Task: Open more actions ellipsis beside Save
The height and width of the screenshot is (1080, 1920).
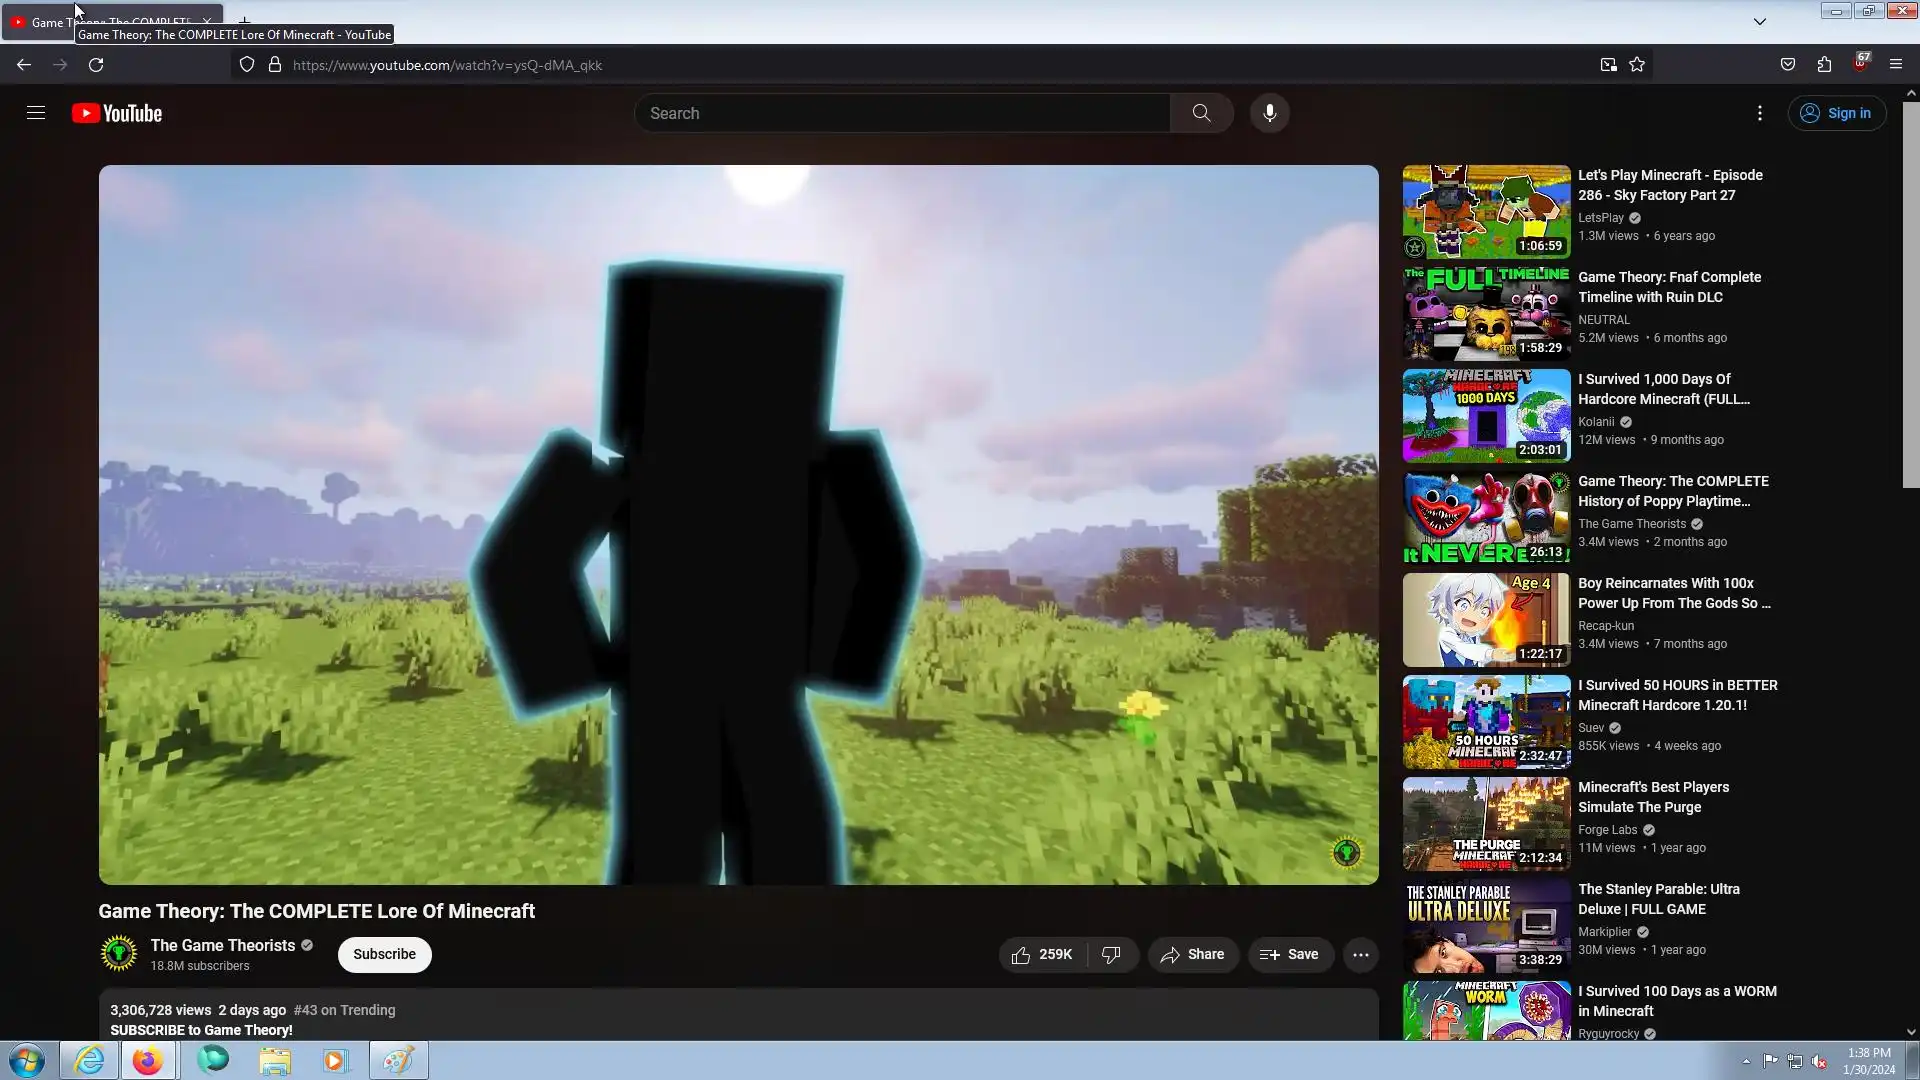Action: tap(1360, 954)
